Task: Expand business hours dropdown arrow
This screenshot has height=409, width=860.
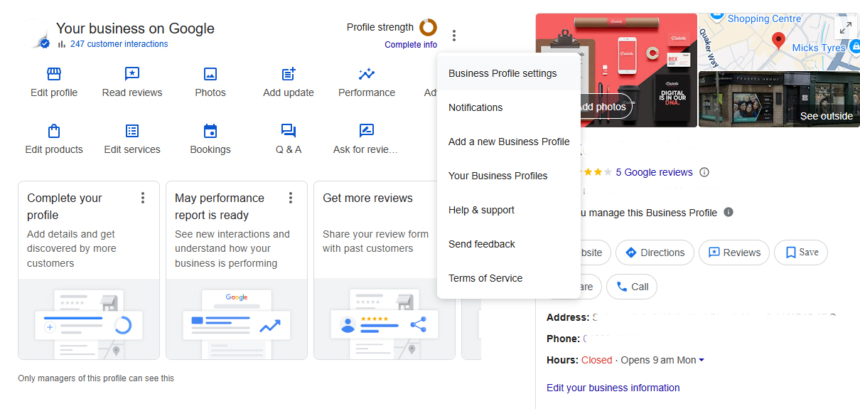Action: point(701,360)
